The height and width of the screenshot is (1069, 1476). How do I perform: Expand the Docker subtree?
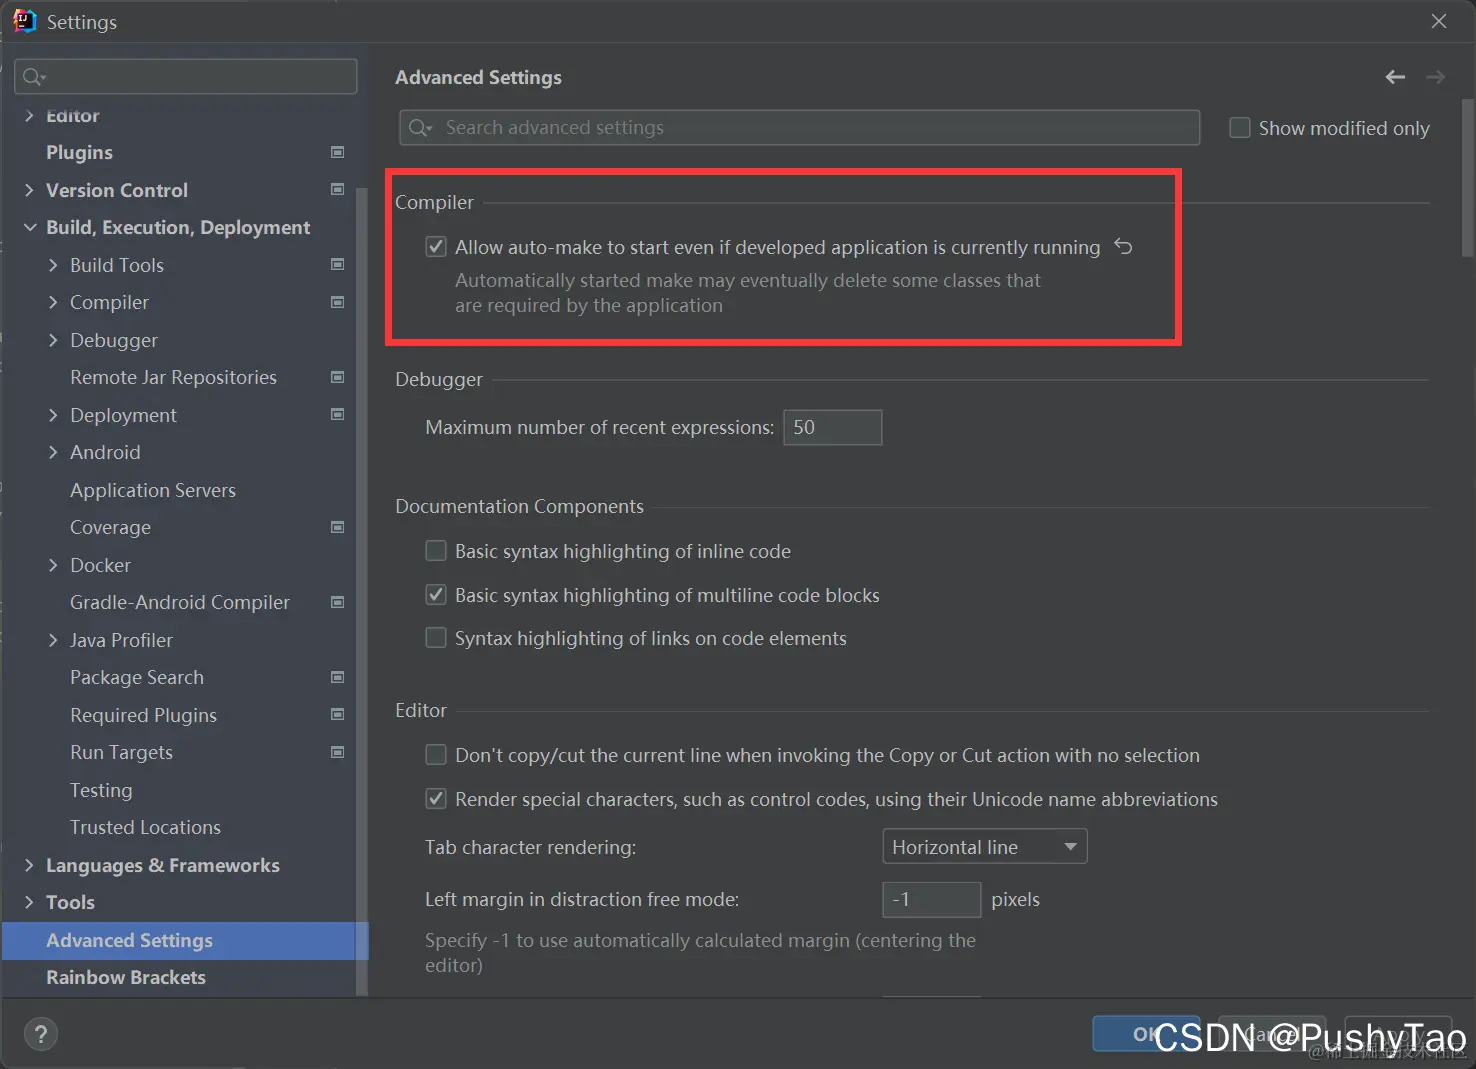[x=53, y=565]
